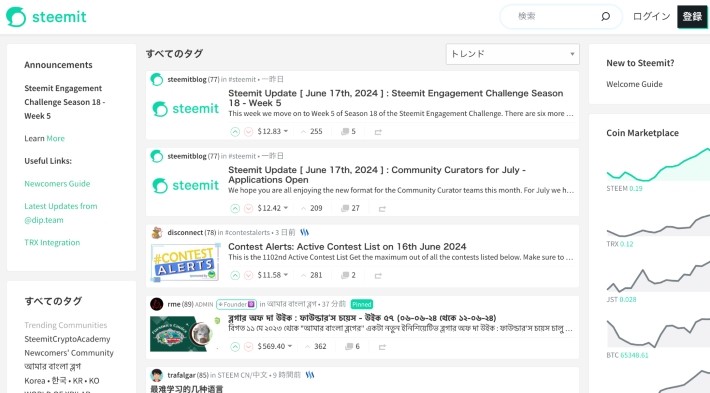Downvote the Community Curators for July post
This screenshot has height=393, width=710.
(x=249, y=208)
